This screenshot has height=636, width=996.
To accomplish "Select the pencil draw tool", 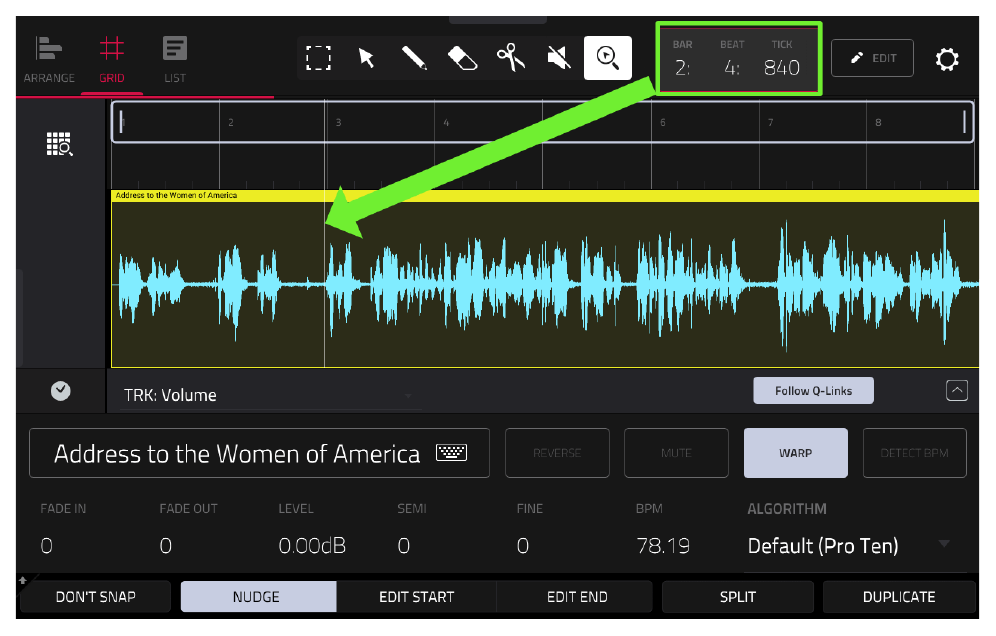I will tap(414, 58).
